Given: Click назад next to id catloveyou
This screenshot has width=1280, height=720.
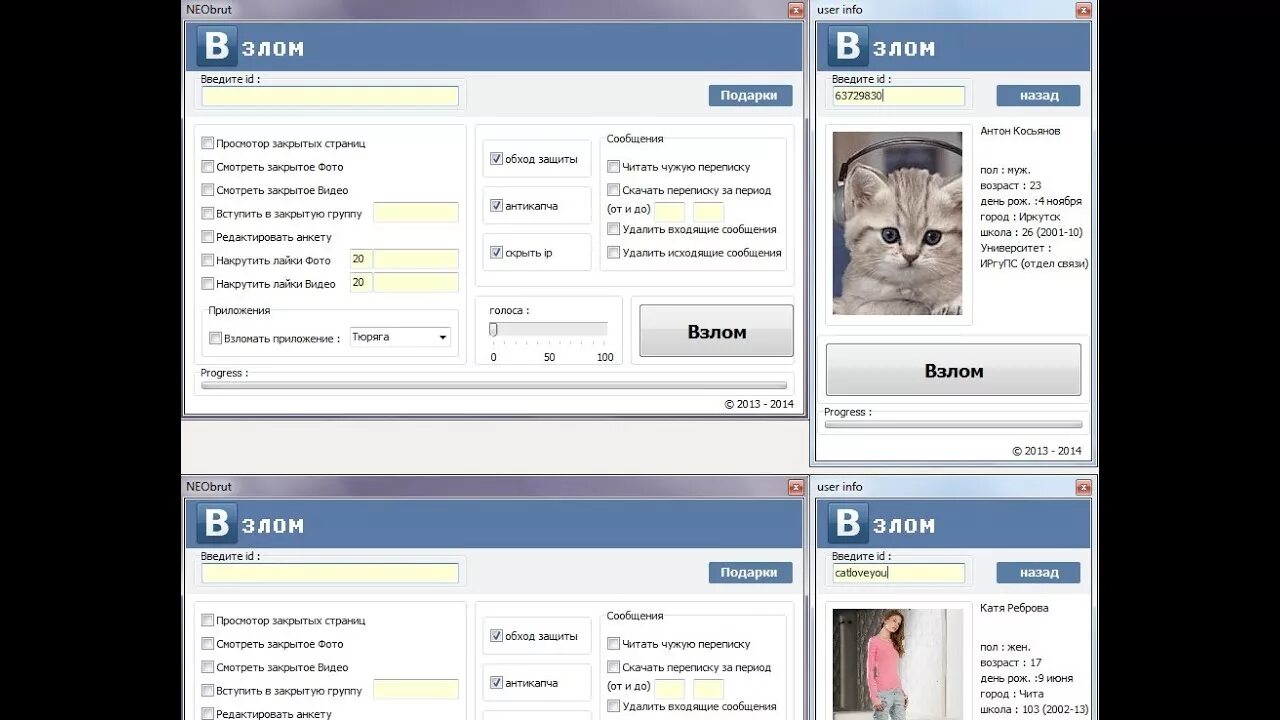Looking at the screenshot, I should pos(1038,572).
